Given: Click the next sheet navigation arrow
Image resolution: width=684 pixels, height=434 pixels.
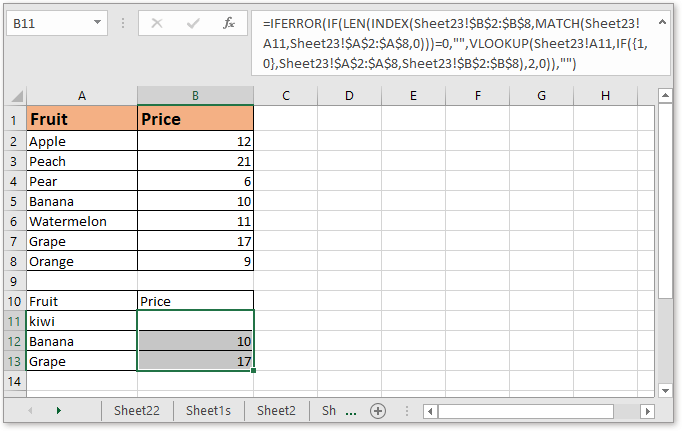Looking at the screenshot, I should [58, 410].
